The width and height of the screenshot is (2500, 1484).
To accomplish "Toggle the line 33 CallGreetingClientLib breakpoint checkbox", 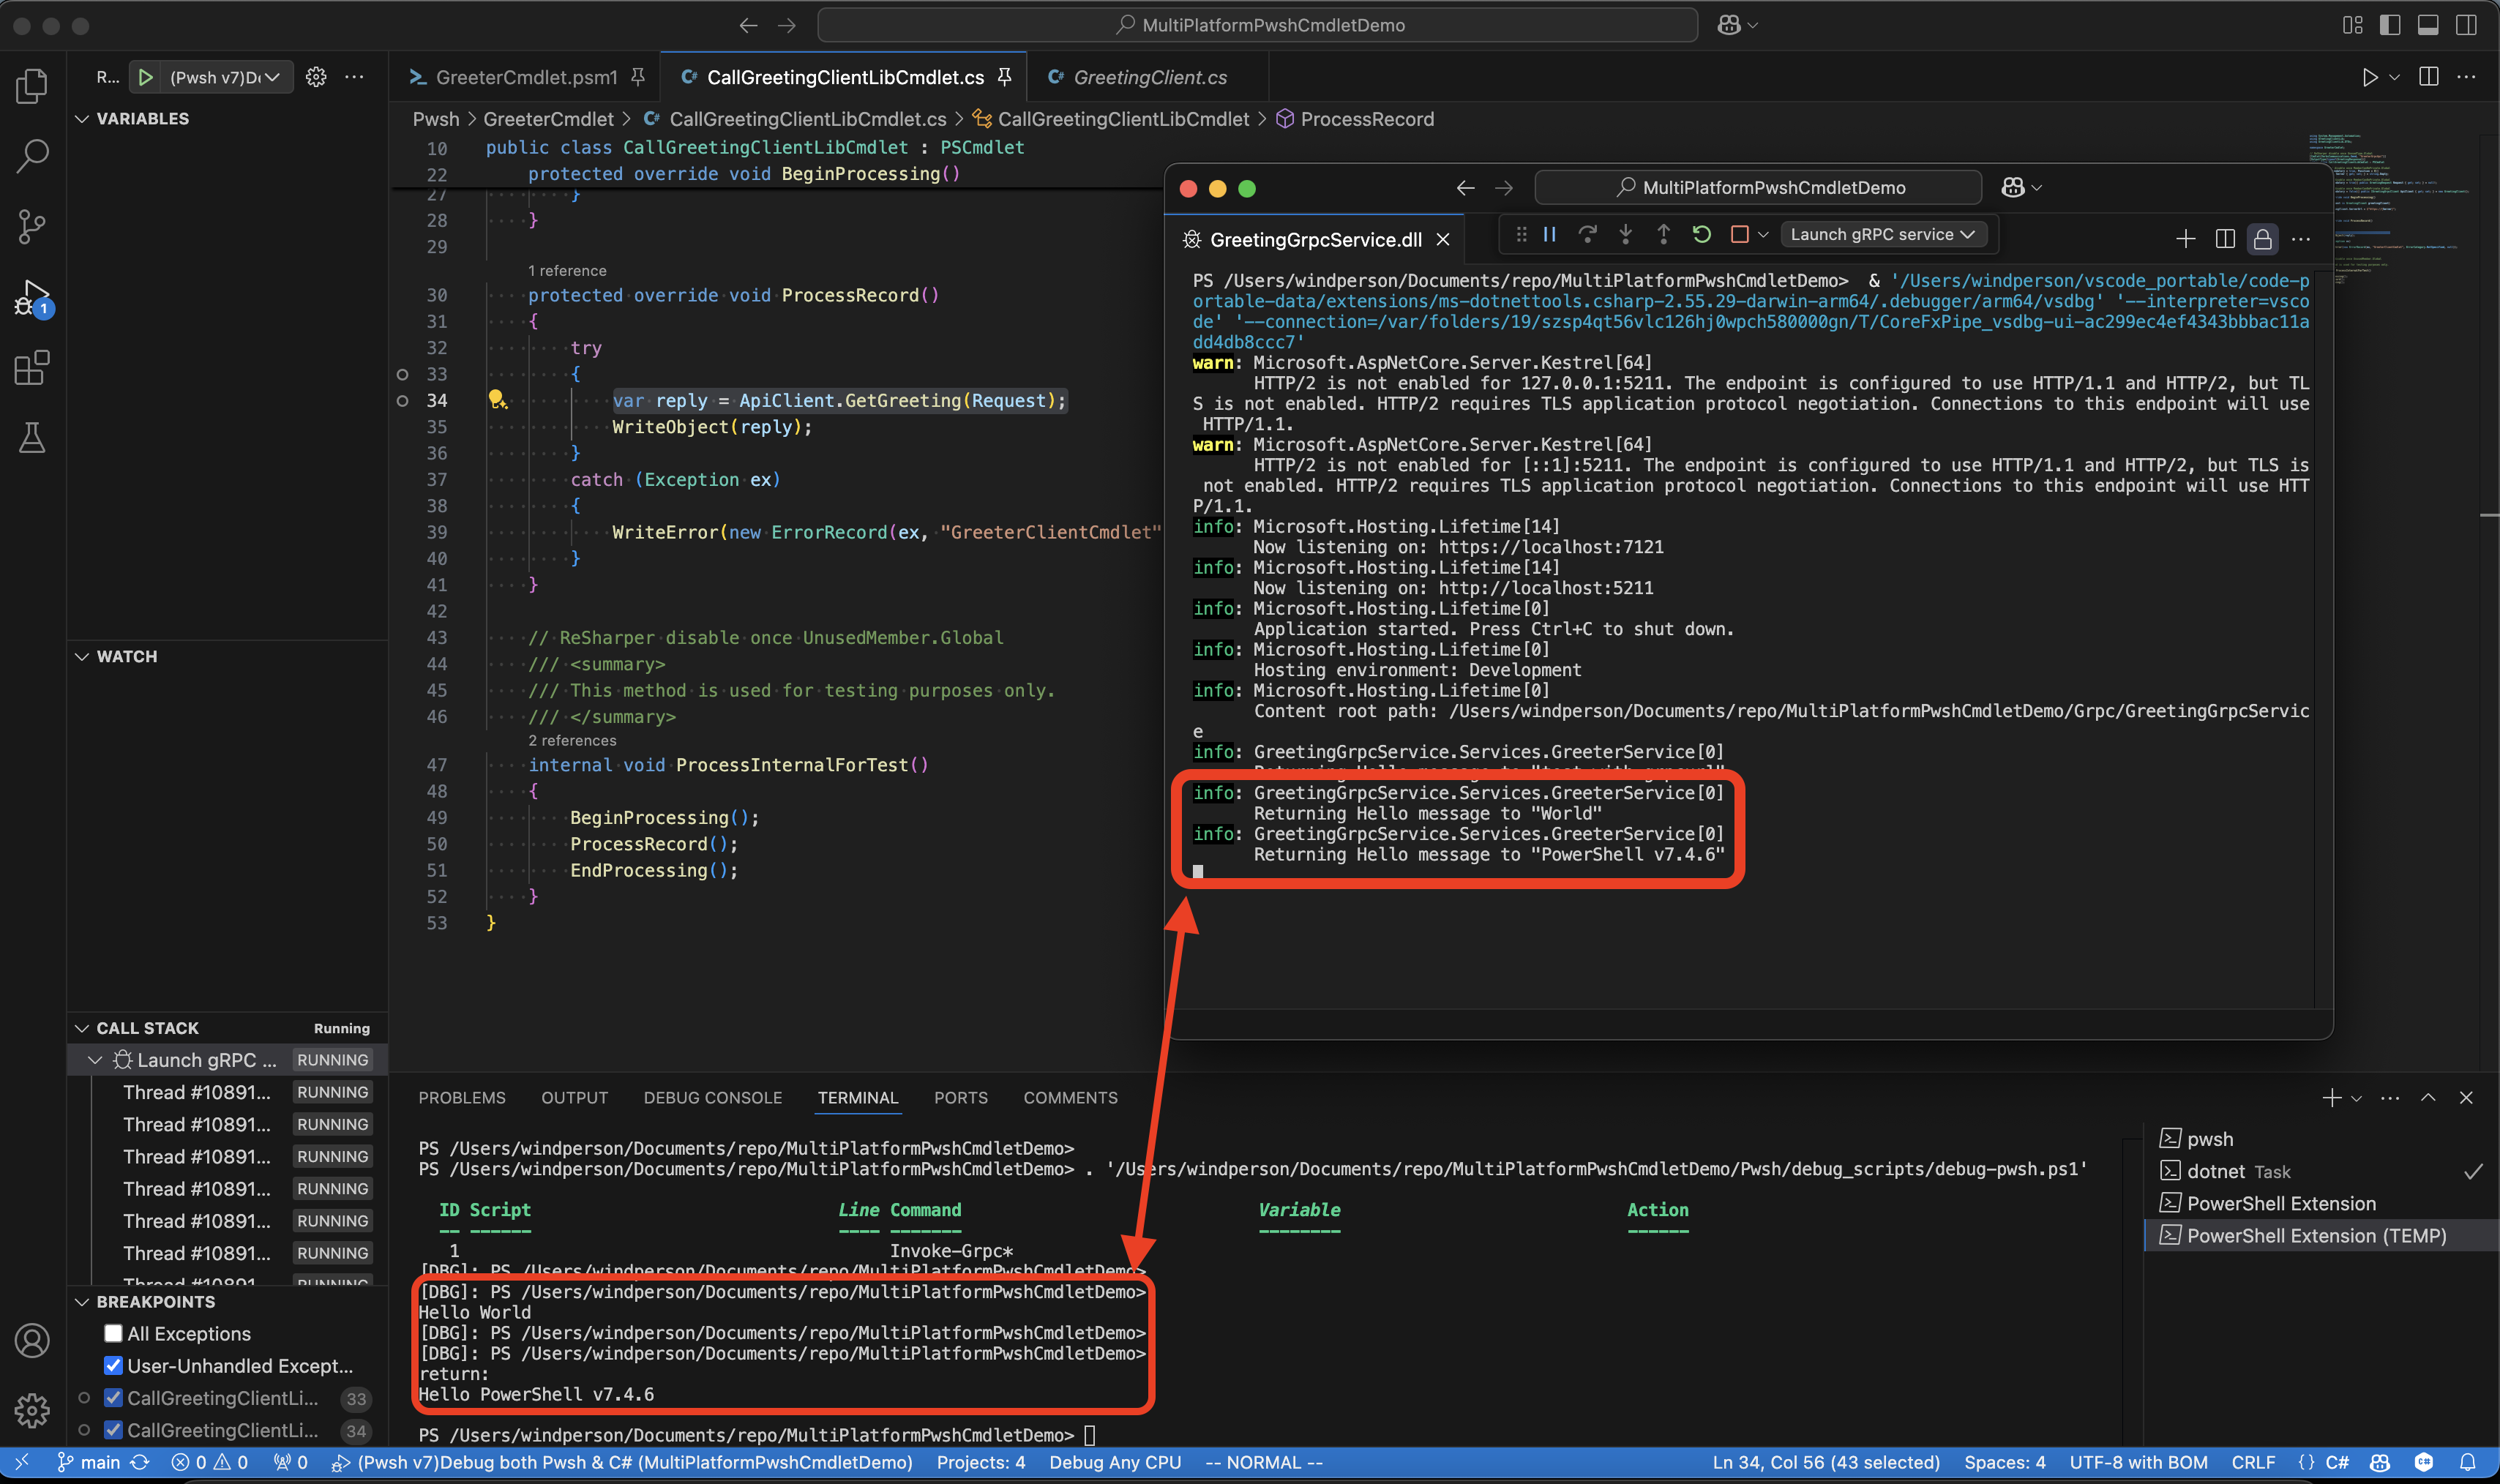I will (x=113, y=1398).
